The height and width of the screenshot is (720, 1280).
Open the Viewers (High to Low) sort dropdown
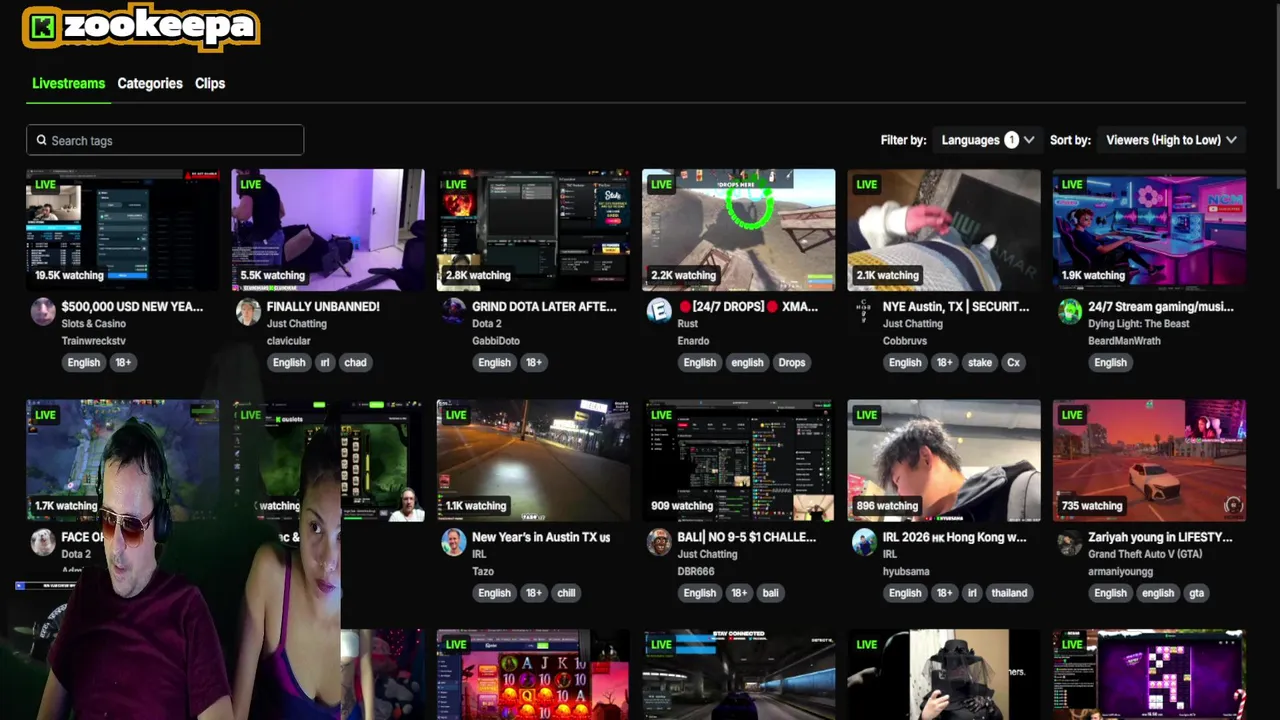1171,140
